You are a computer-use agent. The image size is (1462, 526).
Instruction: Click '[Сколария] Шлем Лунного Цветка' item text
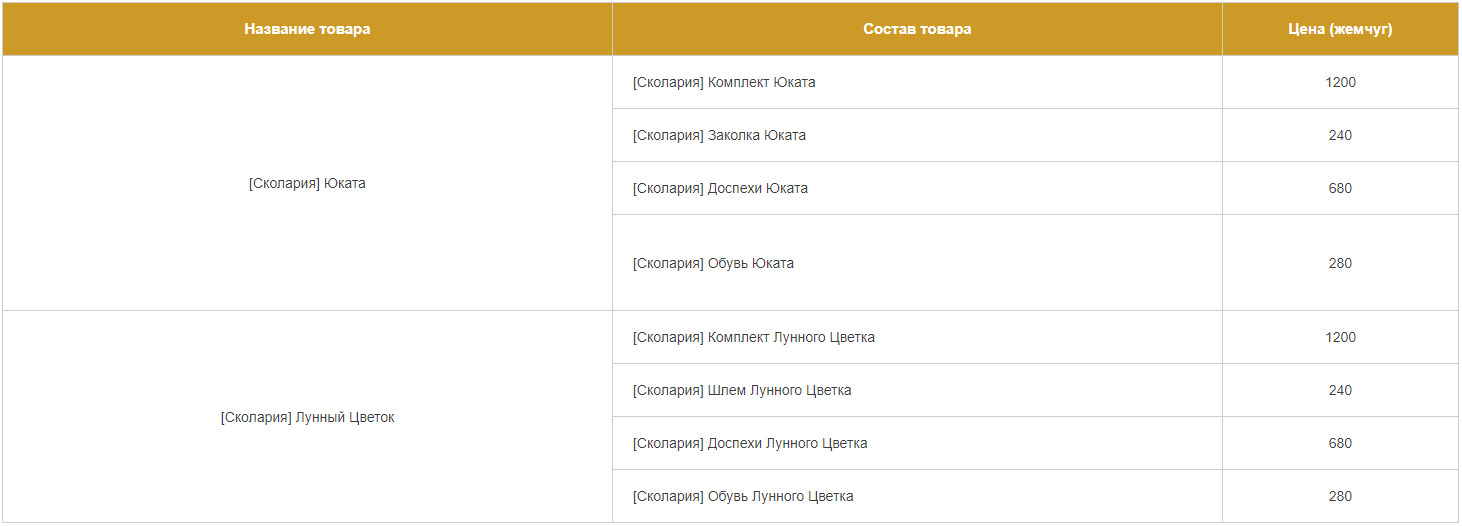742,390
